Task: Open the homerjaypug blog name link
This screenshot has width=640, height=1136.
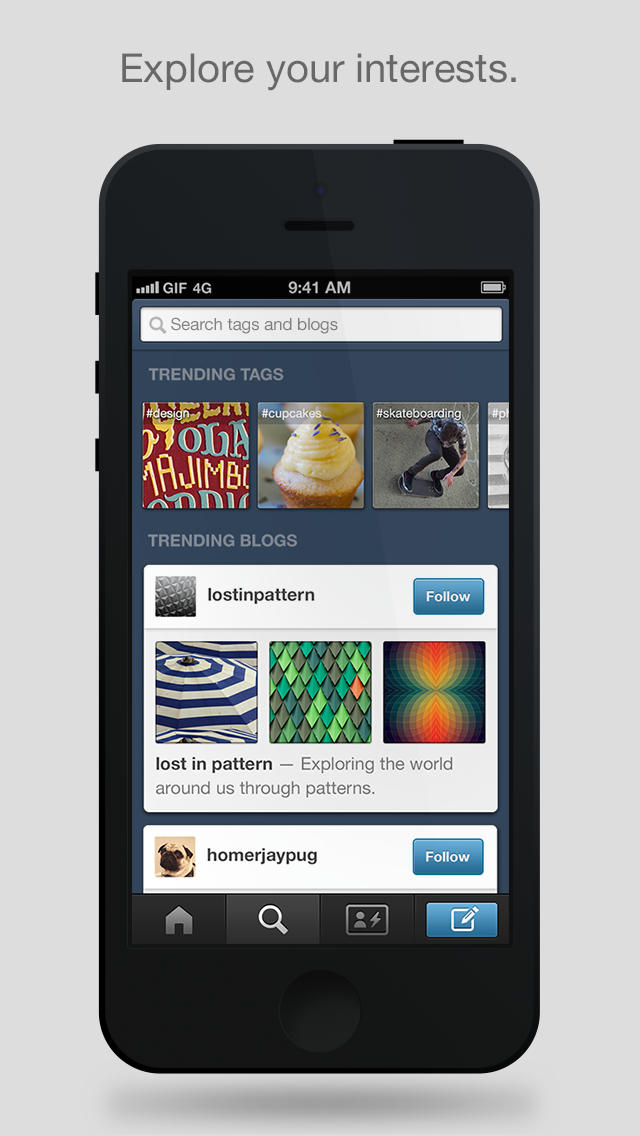Action: pos(262,856)
